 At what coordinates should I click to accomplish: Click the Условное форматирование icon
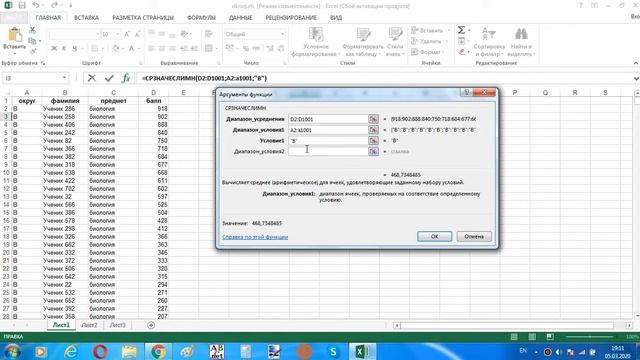coord(315,34)
